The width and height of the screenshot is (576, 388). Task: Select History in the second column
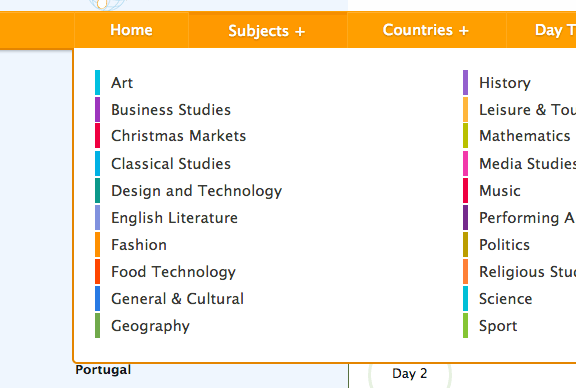point(505,83)
